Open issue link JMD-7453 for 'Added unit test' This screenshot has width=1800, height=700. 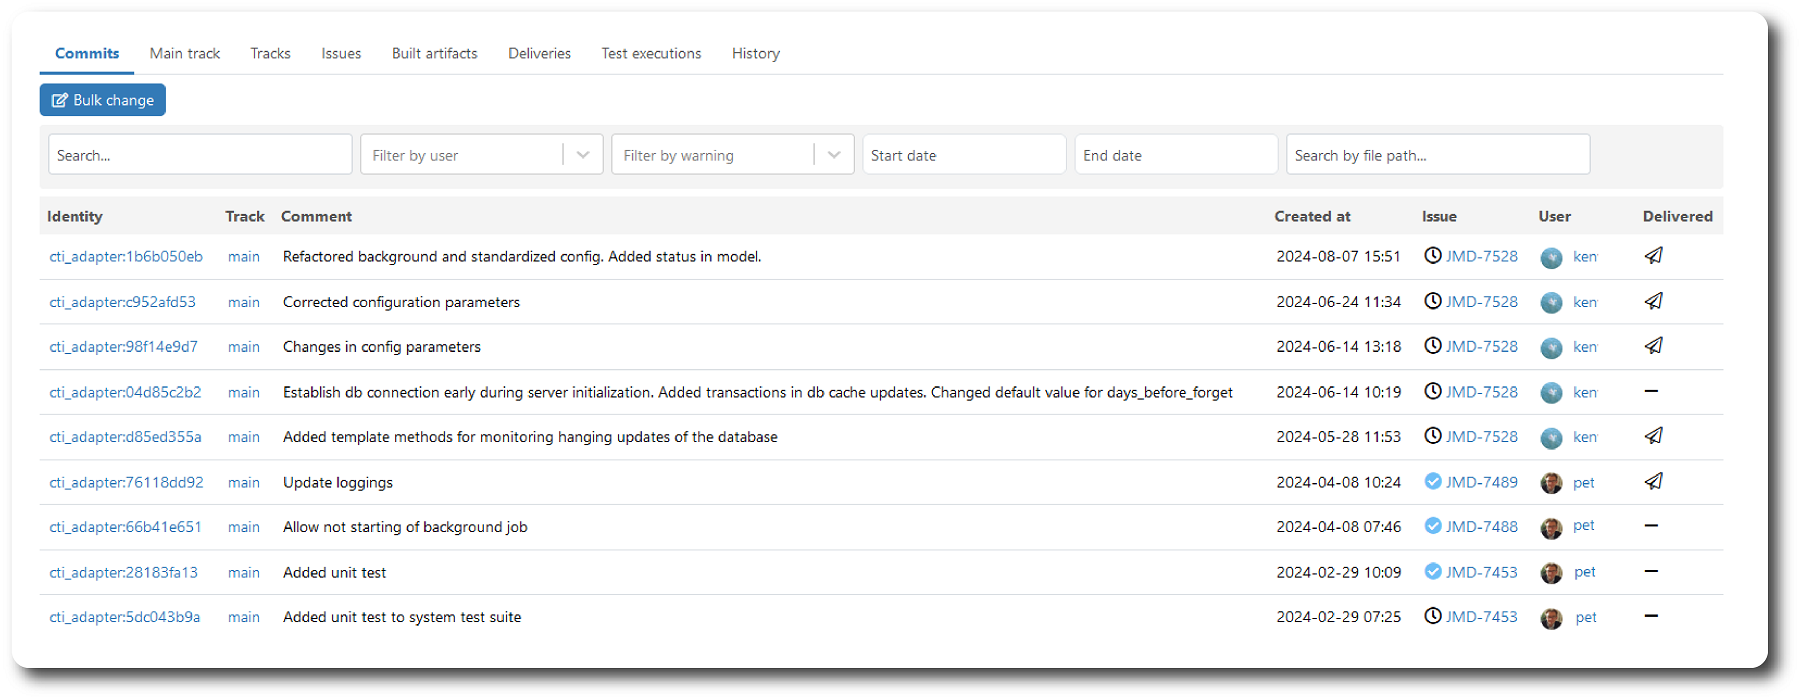click(1481, 573)
